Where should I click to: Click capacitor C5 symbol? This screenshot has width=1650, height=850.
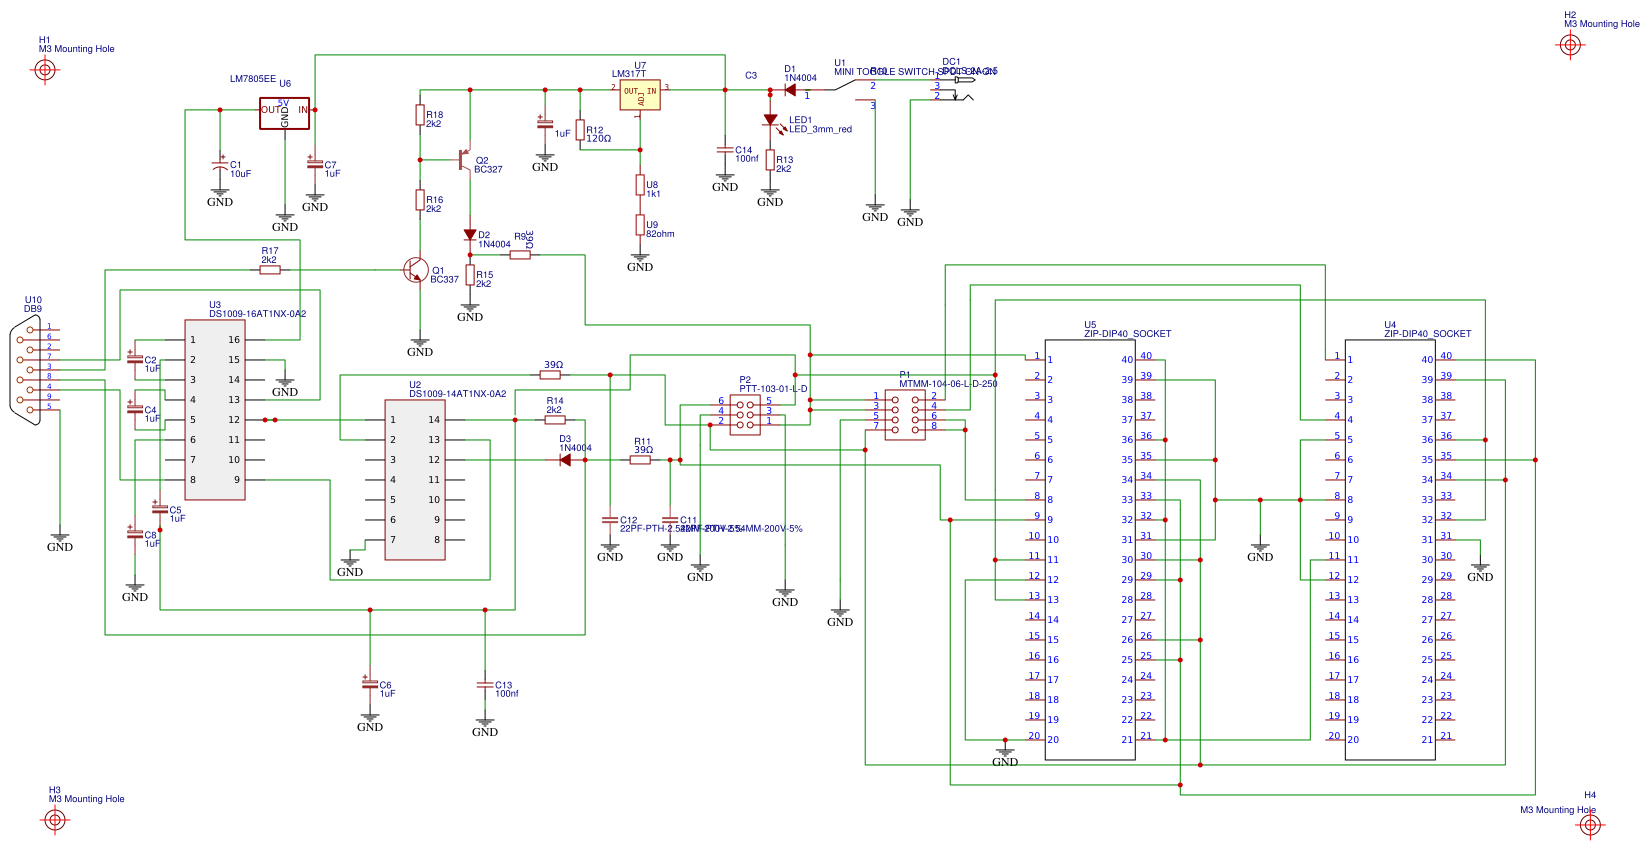click(x=159, y=507)
